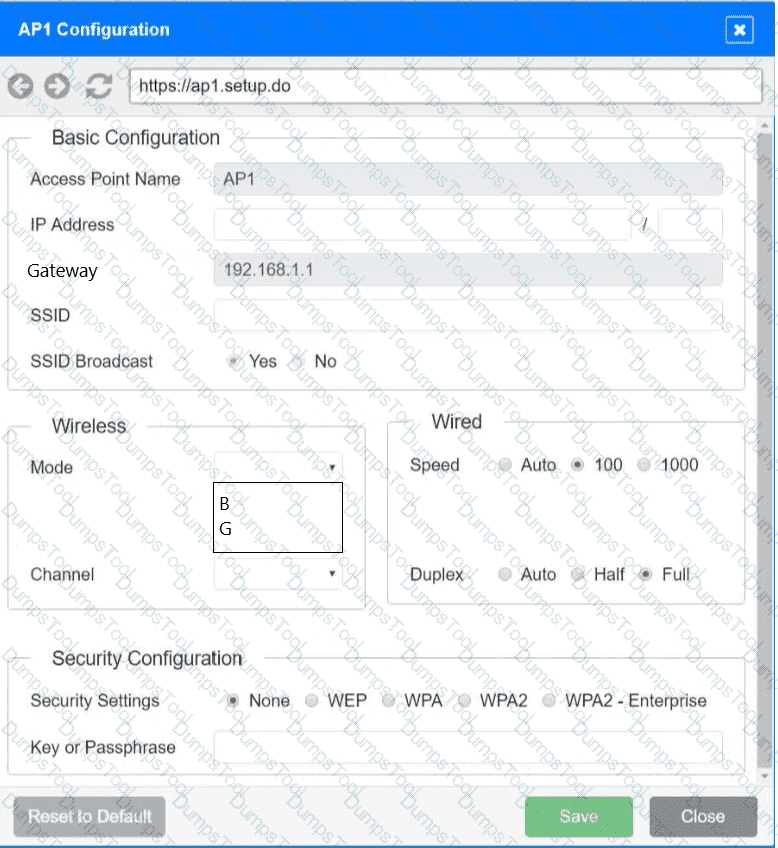Viewport: 778px width, 848px height.
Task: Click the browser forward arrow icon
Action: pos(58,86)
